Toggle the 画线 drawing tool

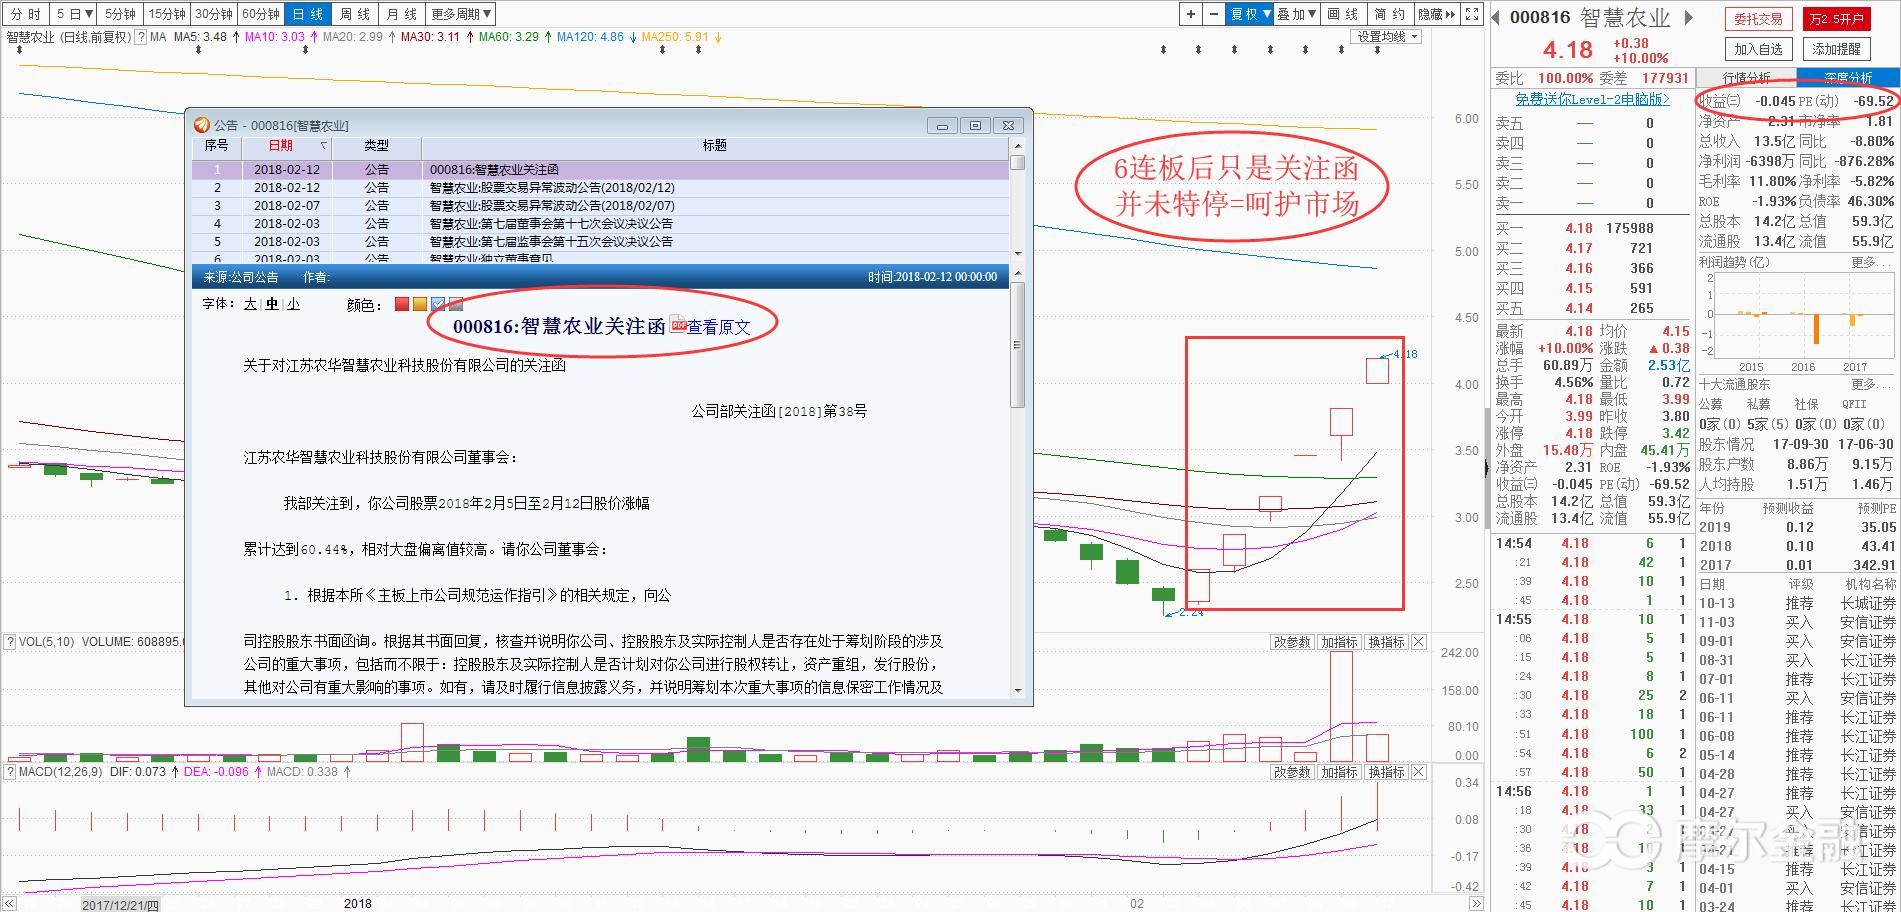coord(1343,14)
